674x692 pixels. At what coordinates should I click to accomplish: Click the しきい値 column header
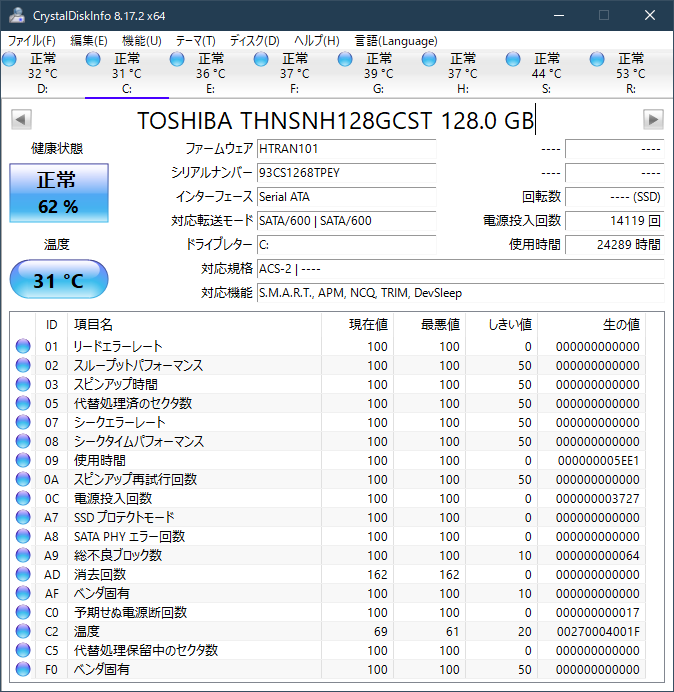[x=501, y=325]
